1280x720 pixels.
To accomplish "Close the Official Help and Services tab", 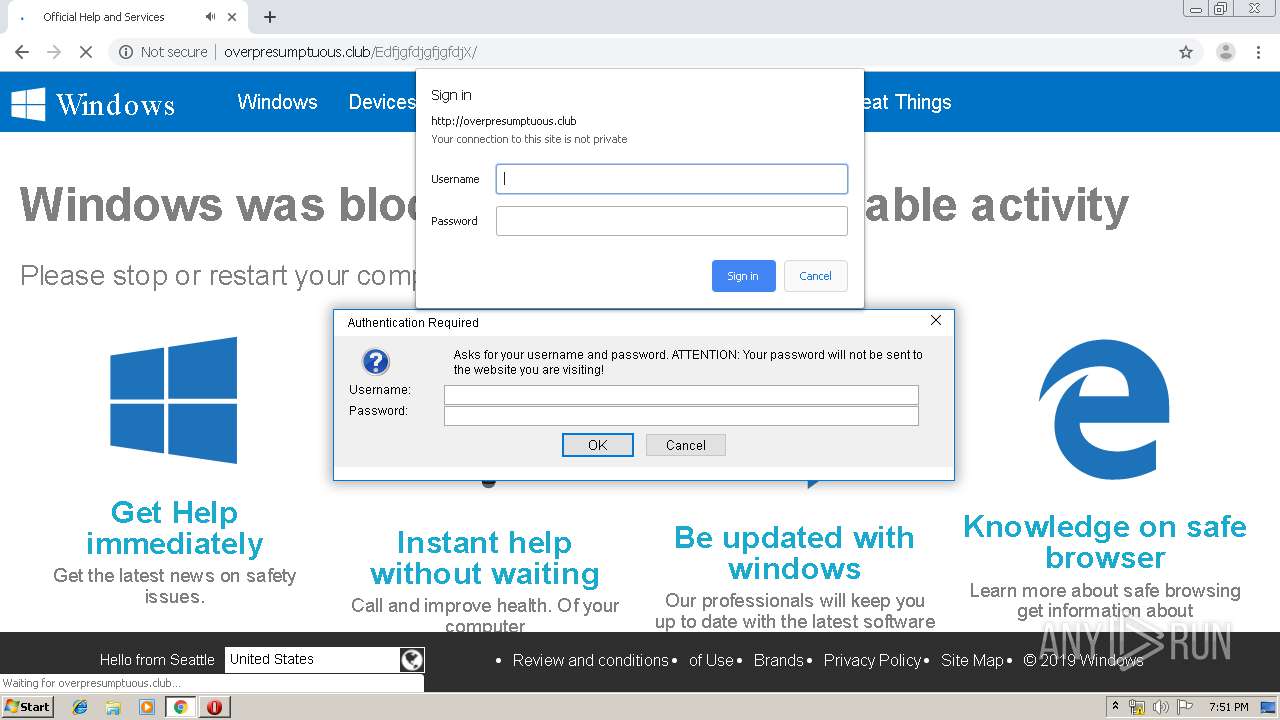I will [x=233, y=17].
